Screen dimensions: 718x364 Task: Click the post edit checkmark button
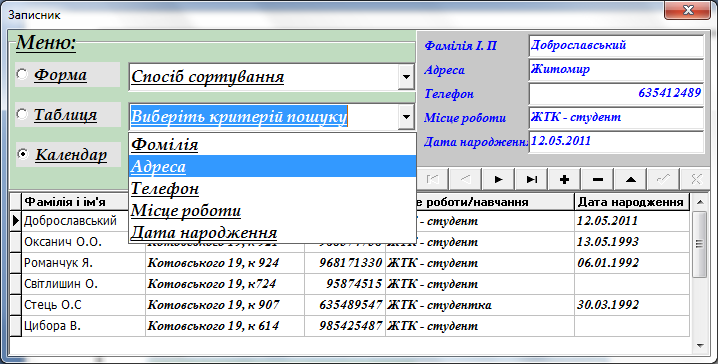[x=664, y=179]
